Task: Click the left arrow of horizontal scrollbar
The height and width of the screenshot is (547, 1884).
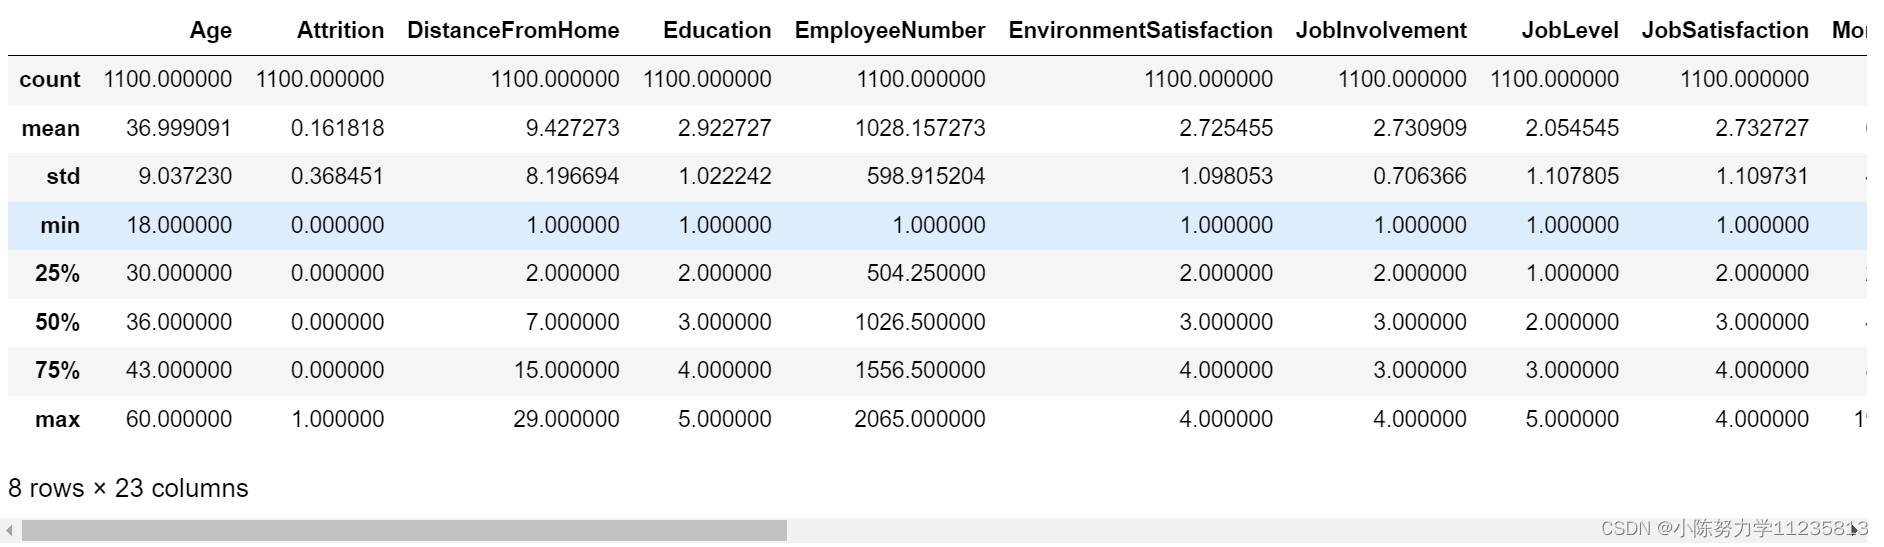Action: tap(10, 530)
